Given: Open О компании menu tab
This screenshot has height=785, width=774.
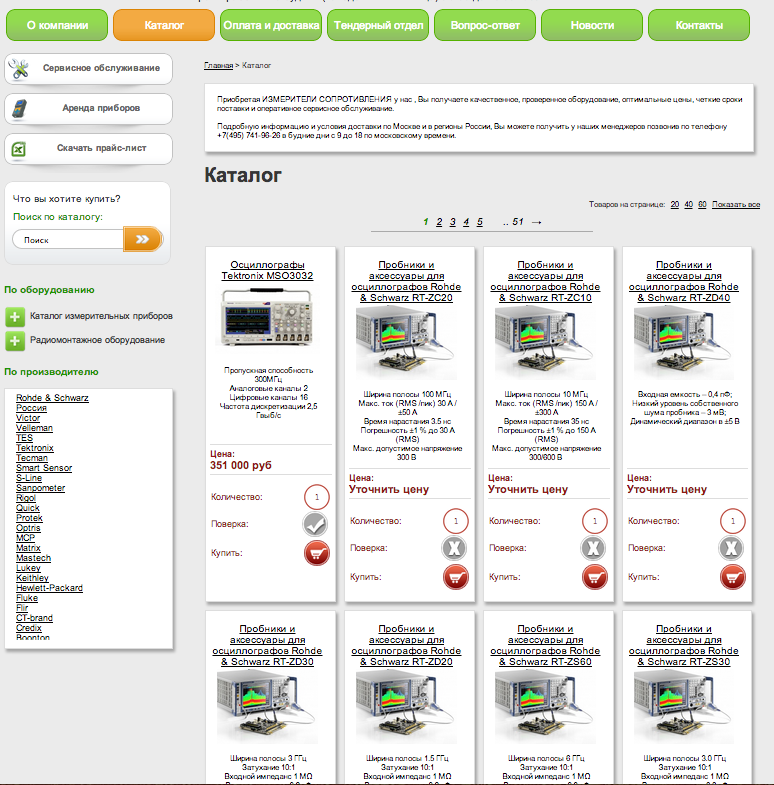Looking at the screenshot, I should pos(57,25).
